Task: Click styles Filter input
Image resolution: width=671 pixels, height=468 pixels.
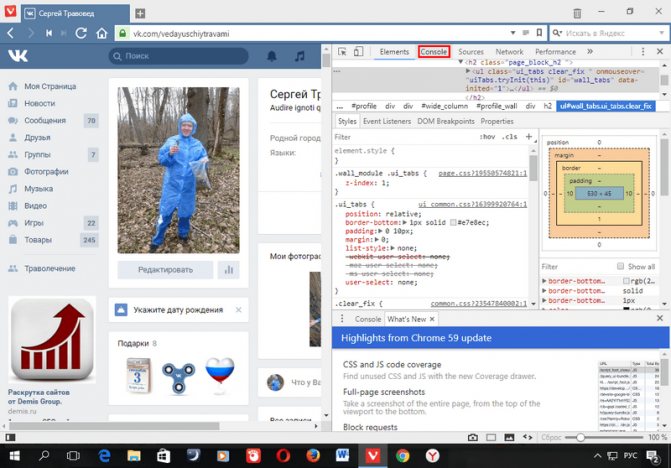Action: [x=402, y=137]
